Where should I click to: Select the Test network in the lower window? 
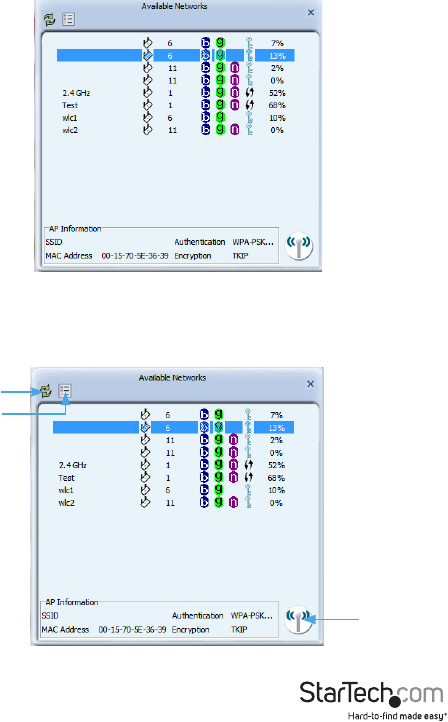[173, 477]
